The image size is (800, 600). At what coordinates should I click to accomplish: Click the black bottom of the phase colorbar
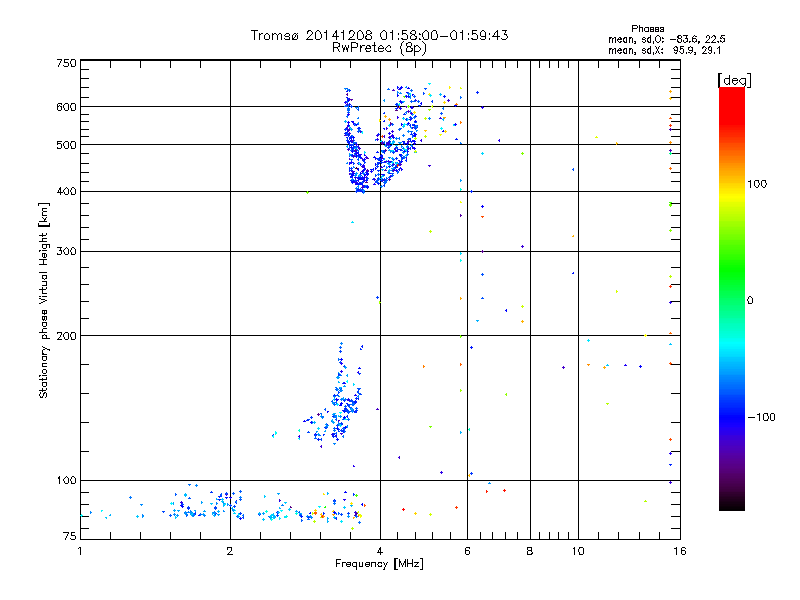tap(732, 503)
